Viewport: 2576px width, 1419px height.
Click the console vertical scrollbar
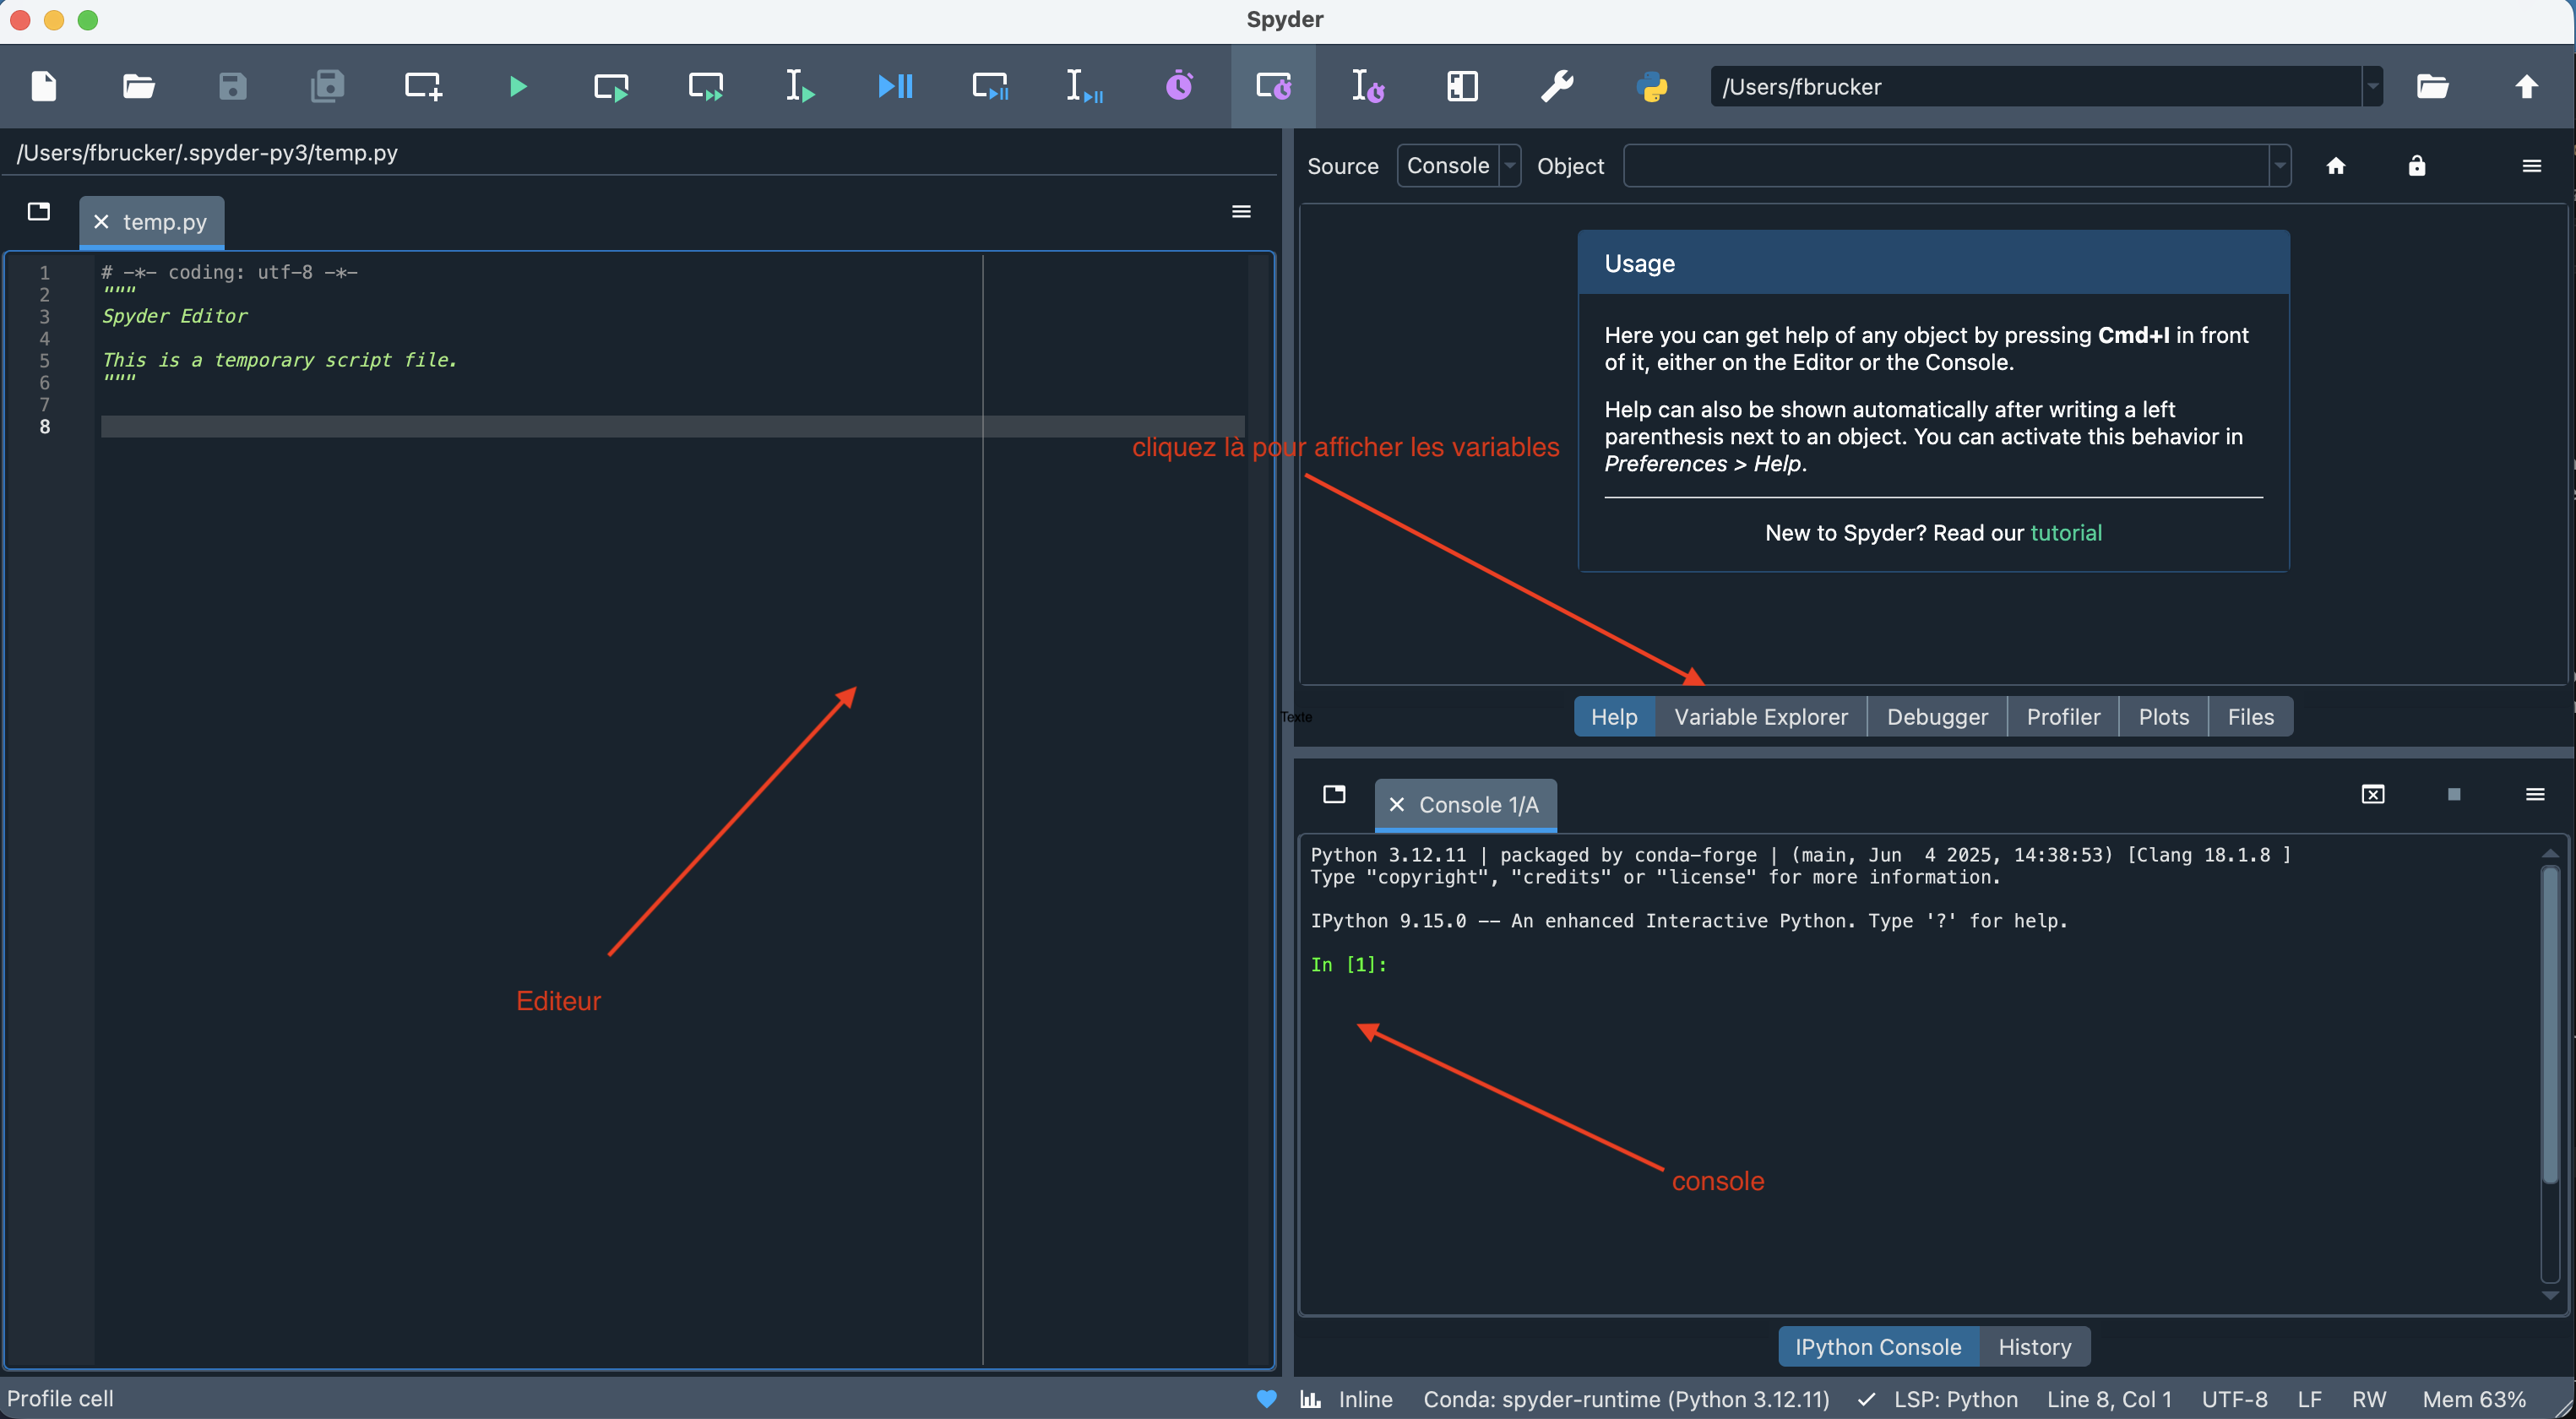click(x=2550, y=1025)
